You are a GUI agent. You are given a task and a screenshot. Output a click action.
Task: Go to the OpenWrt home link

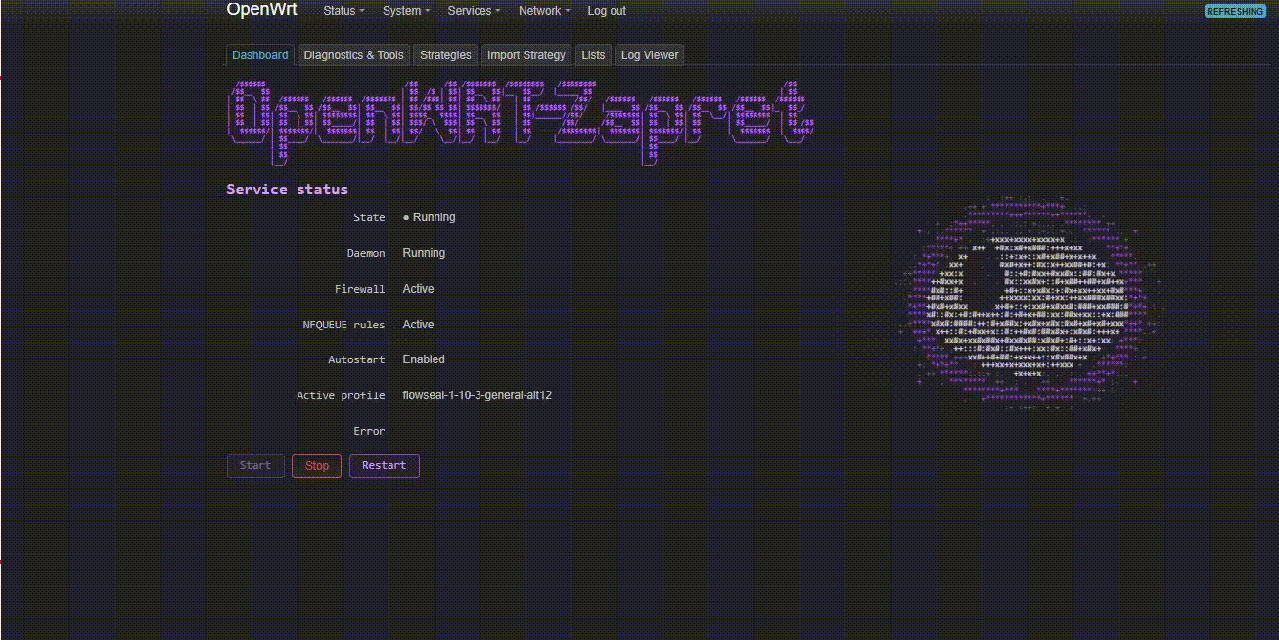click(261, 10)
